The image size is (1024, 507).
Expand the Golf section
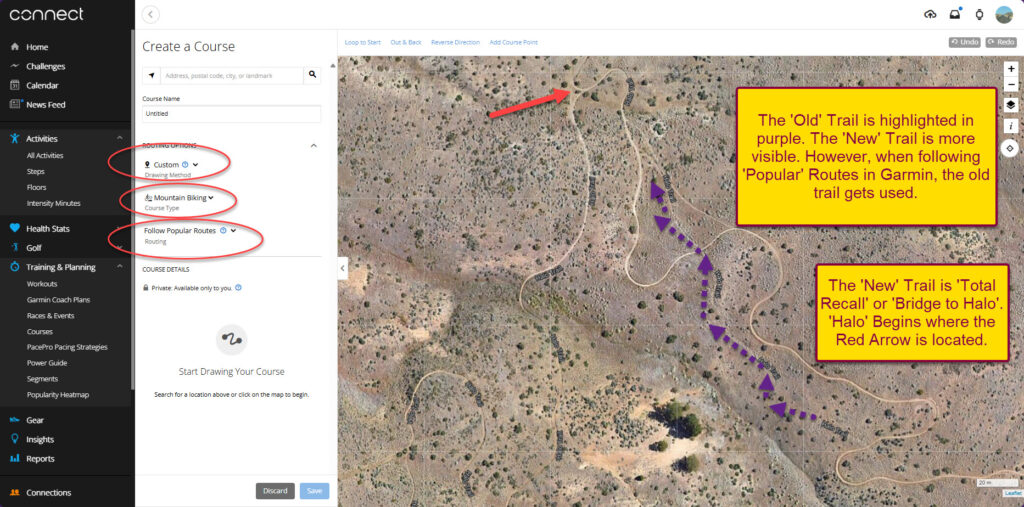coord(120,247)
